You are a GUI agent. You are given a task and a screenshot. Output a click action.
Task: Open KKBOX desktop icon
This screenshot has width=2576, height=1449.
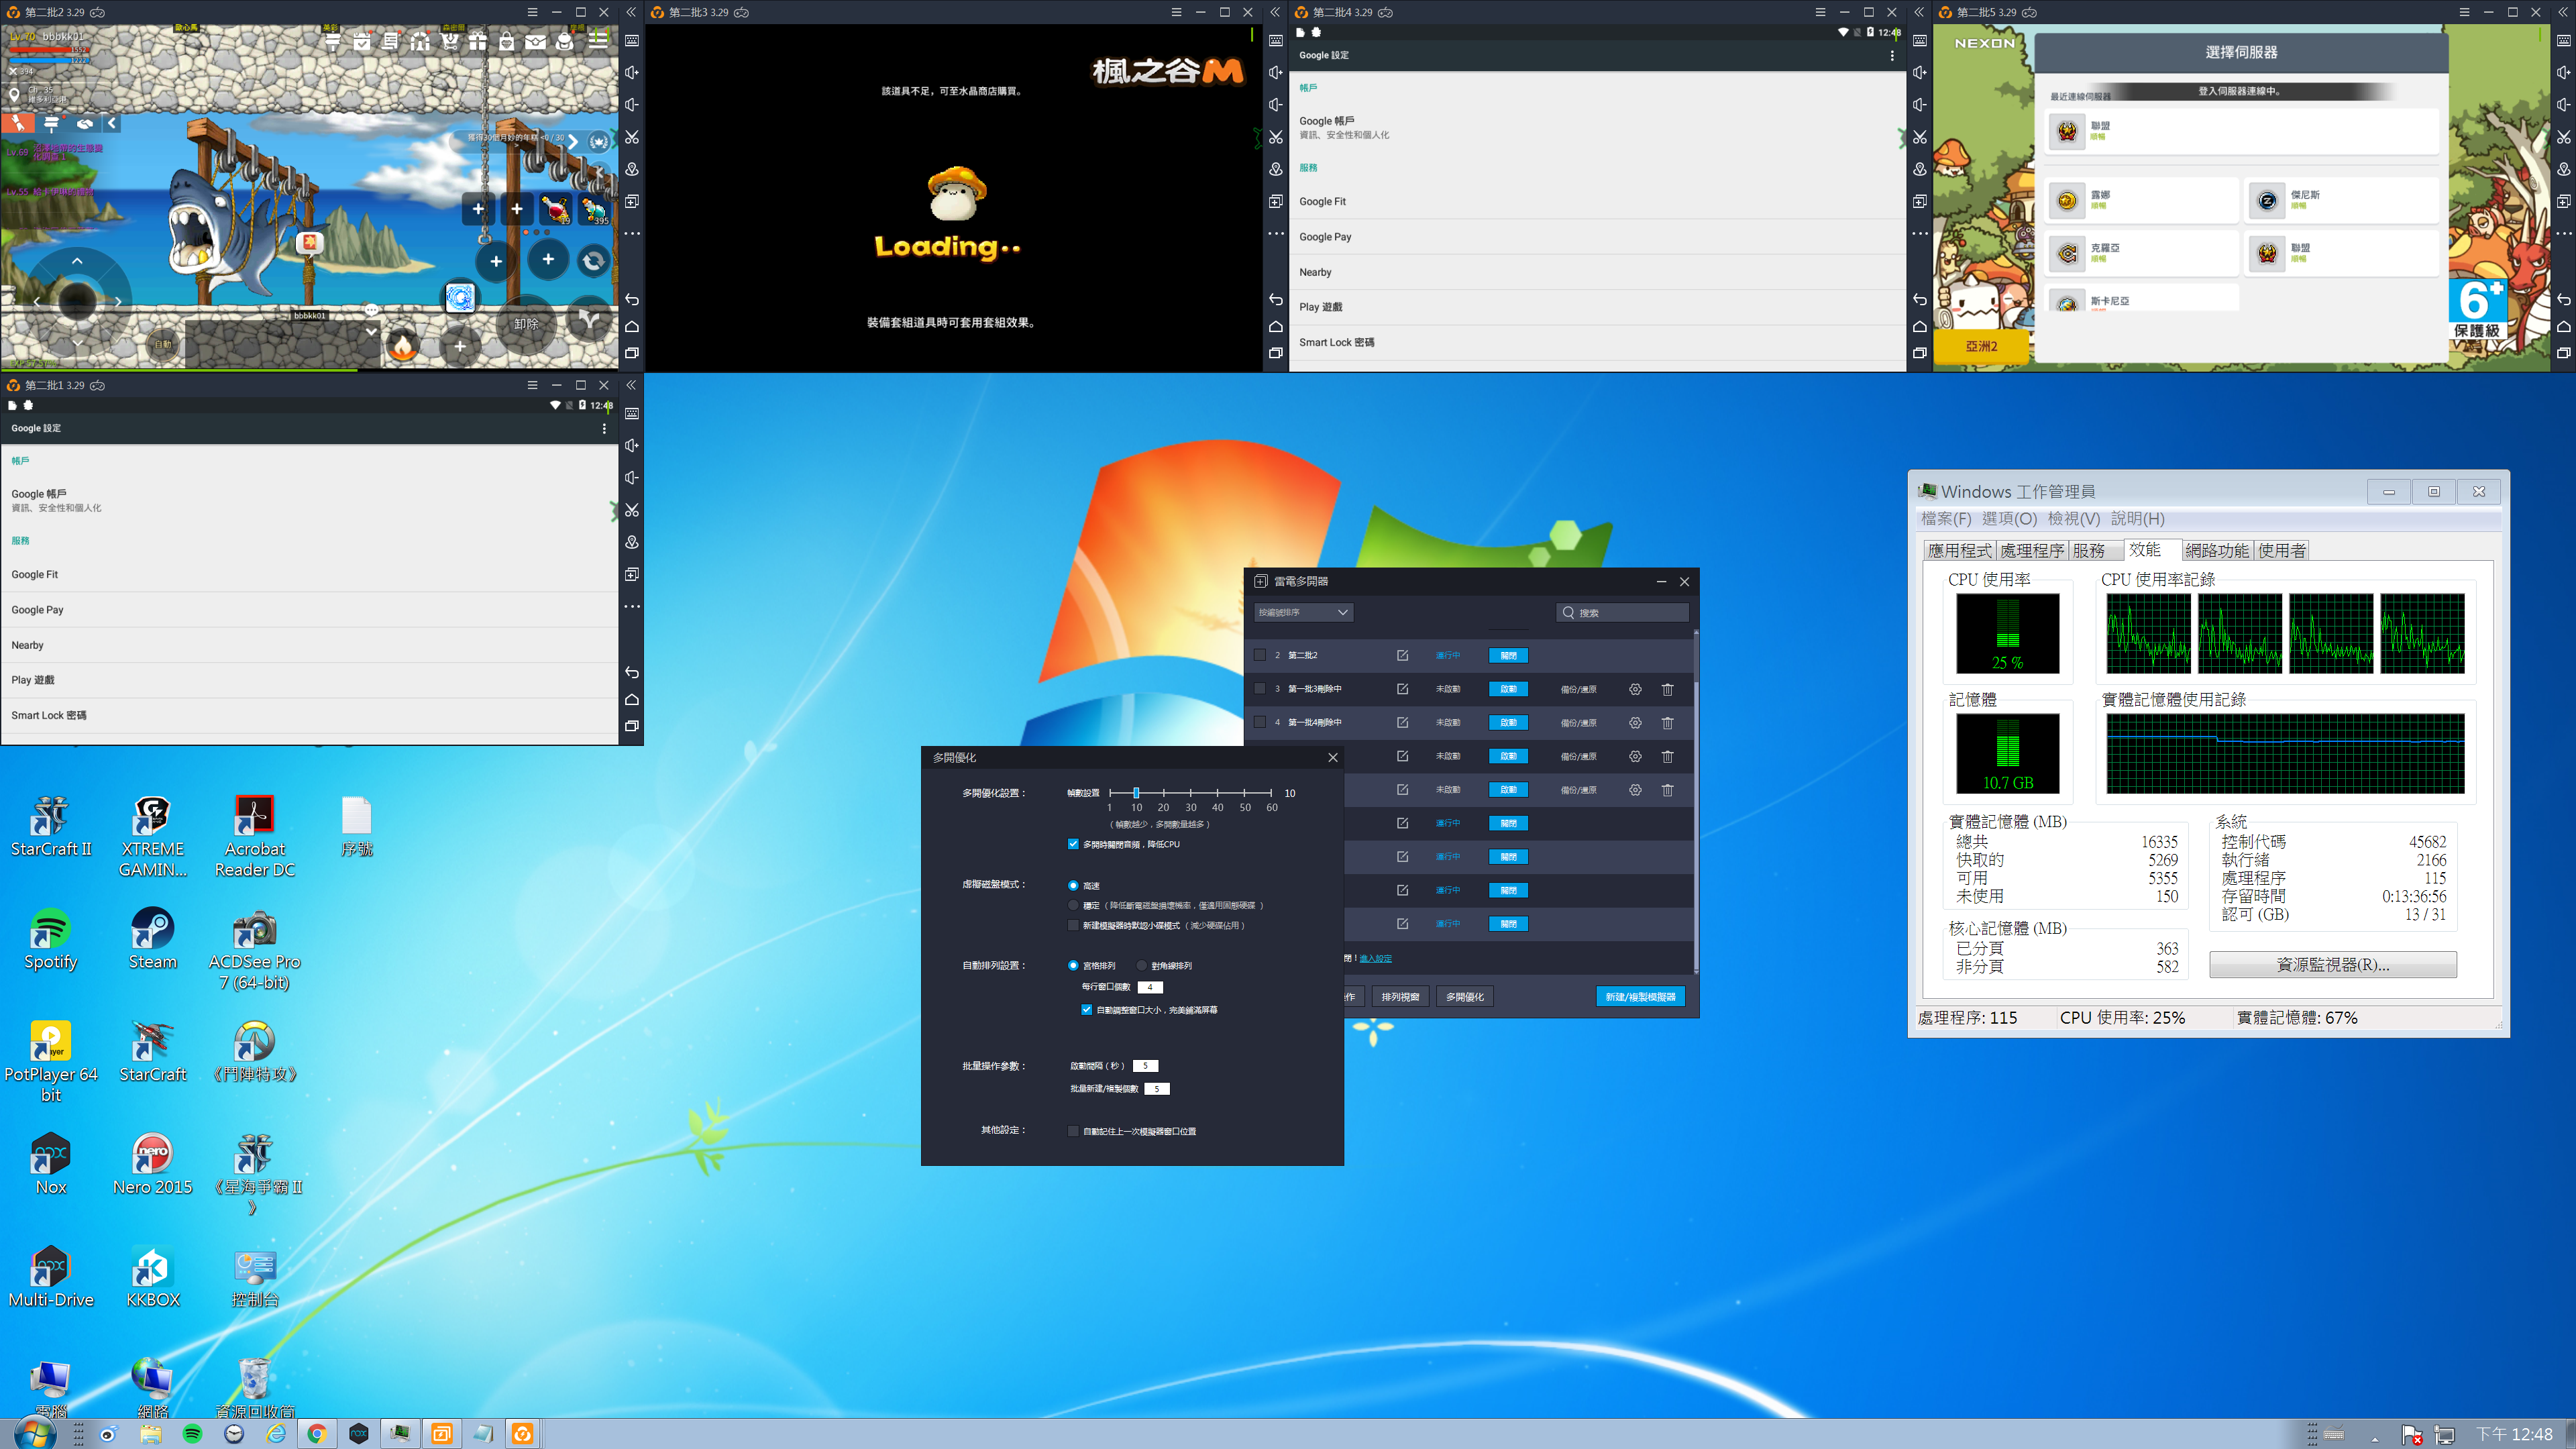click(152, 1277)
